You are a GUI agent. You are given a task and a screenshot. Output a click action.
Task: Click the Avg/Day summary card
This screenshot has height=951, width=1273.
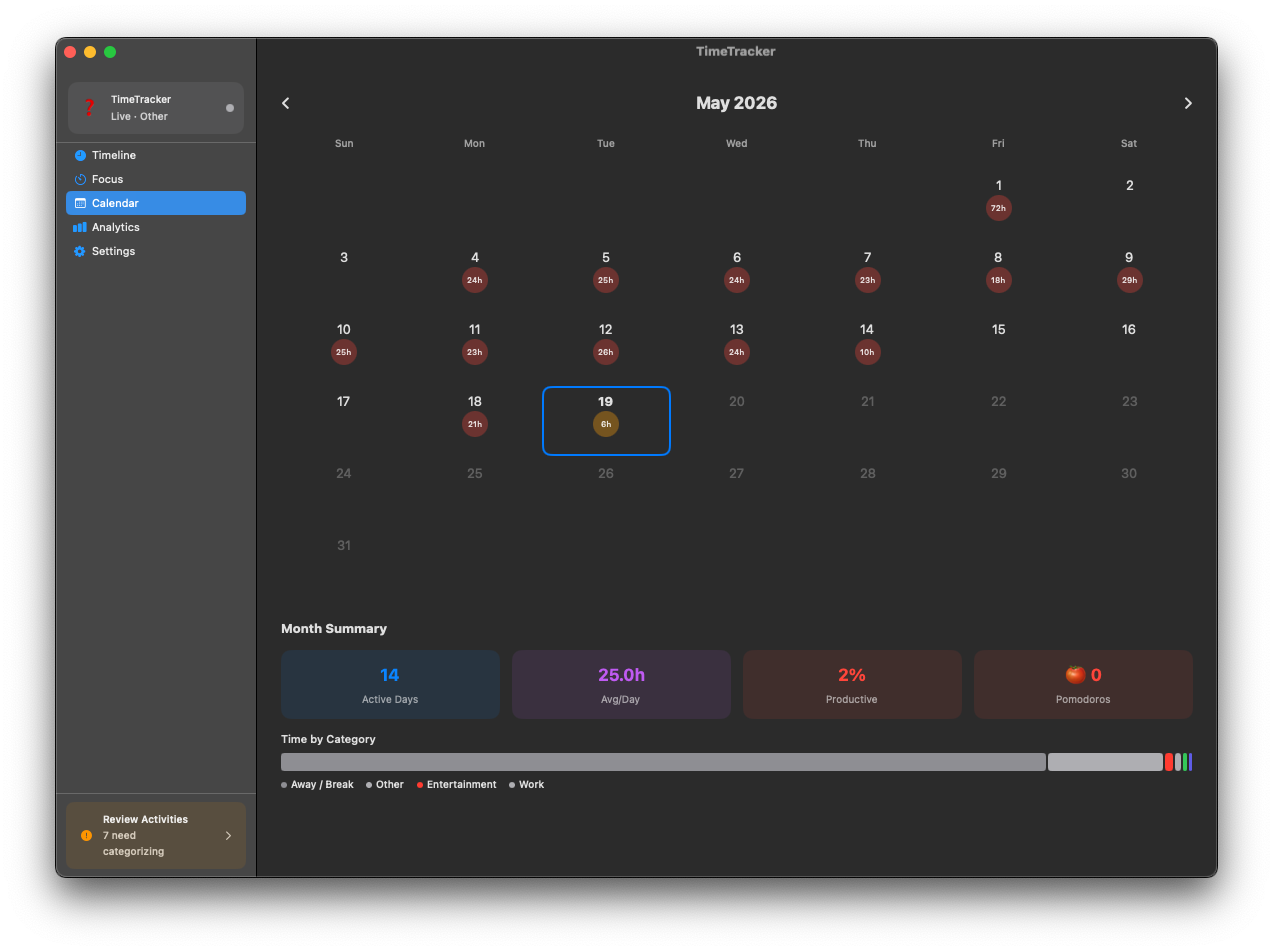[x=621, y=685]
